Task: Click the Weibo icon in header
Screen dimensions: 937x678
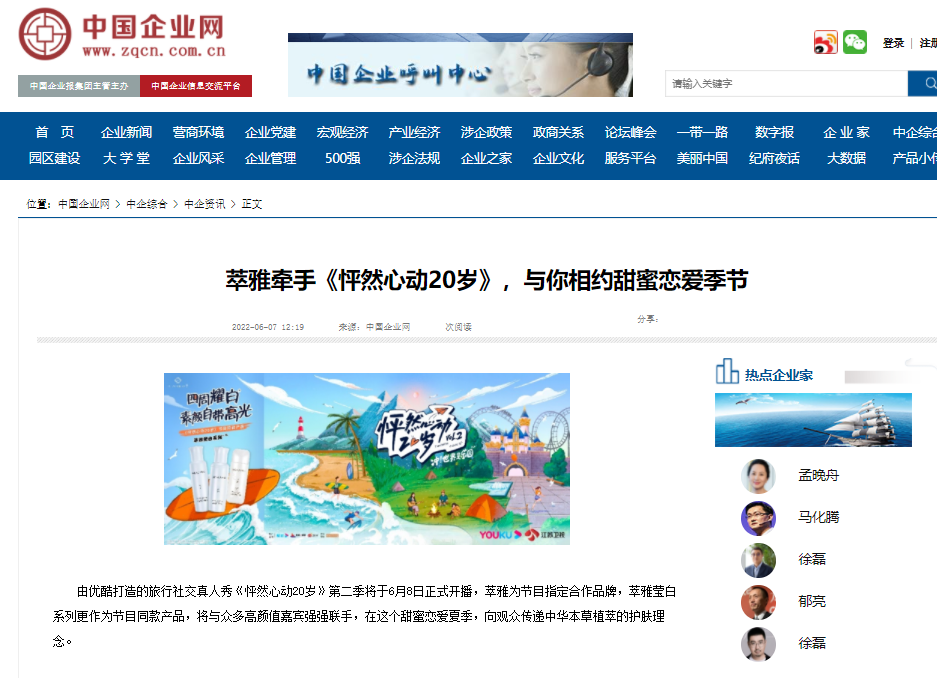Action: tap(825, 43)
